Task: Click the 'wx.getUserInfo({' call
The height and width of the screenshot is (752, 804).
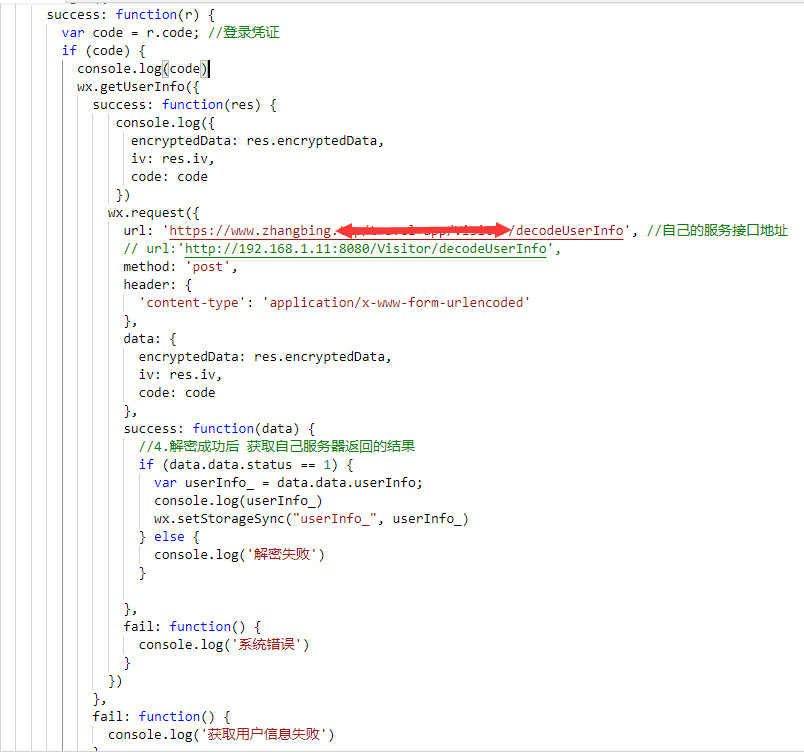Action: [x=138, y=87]
